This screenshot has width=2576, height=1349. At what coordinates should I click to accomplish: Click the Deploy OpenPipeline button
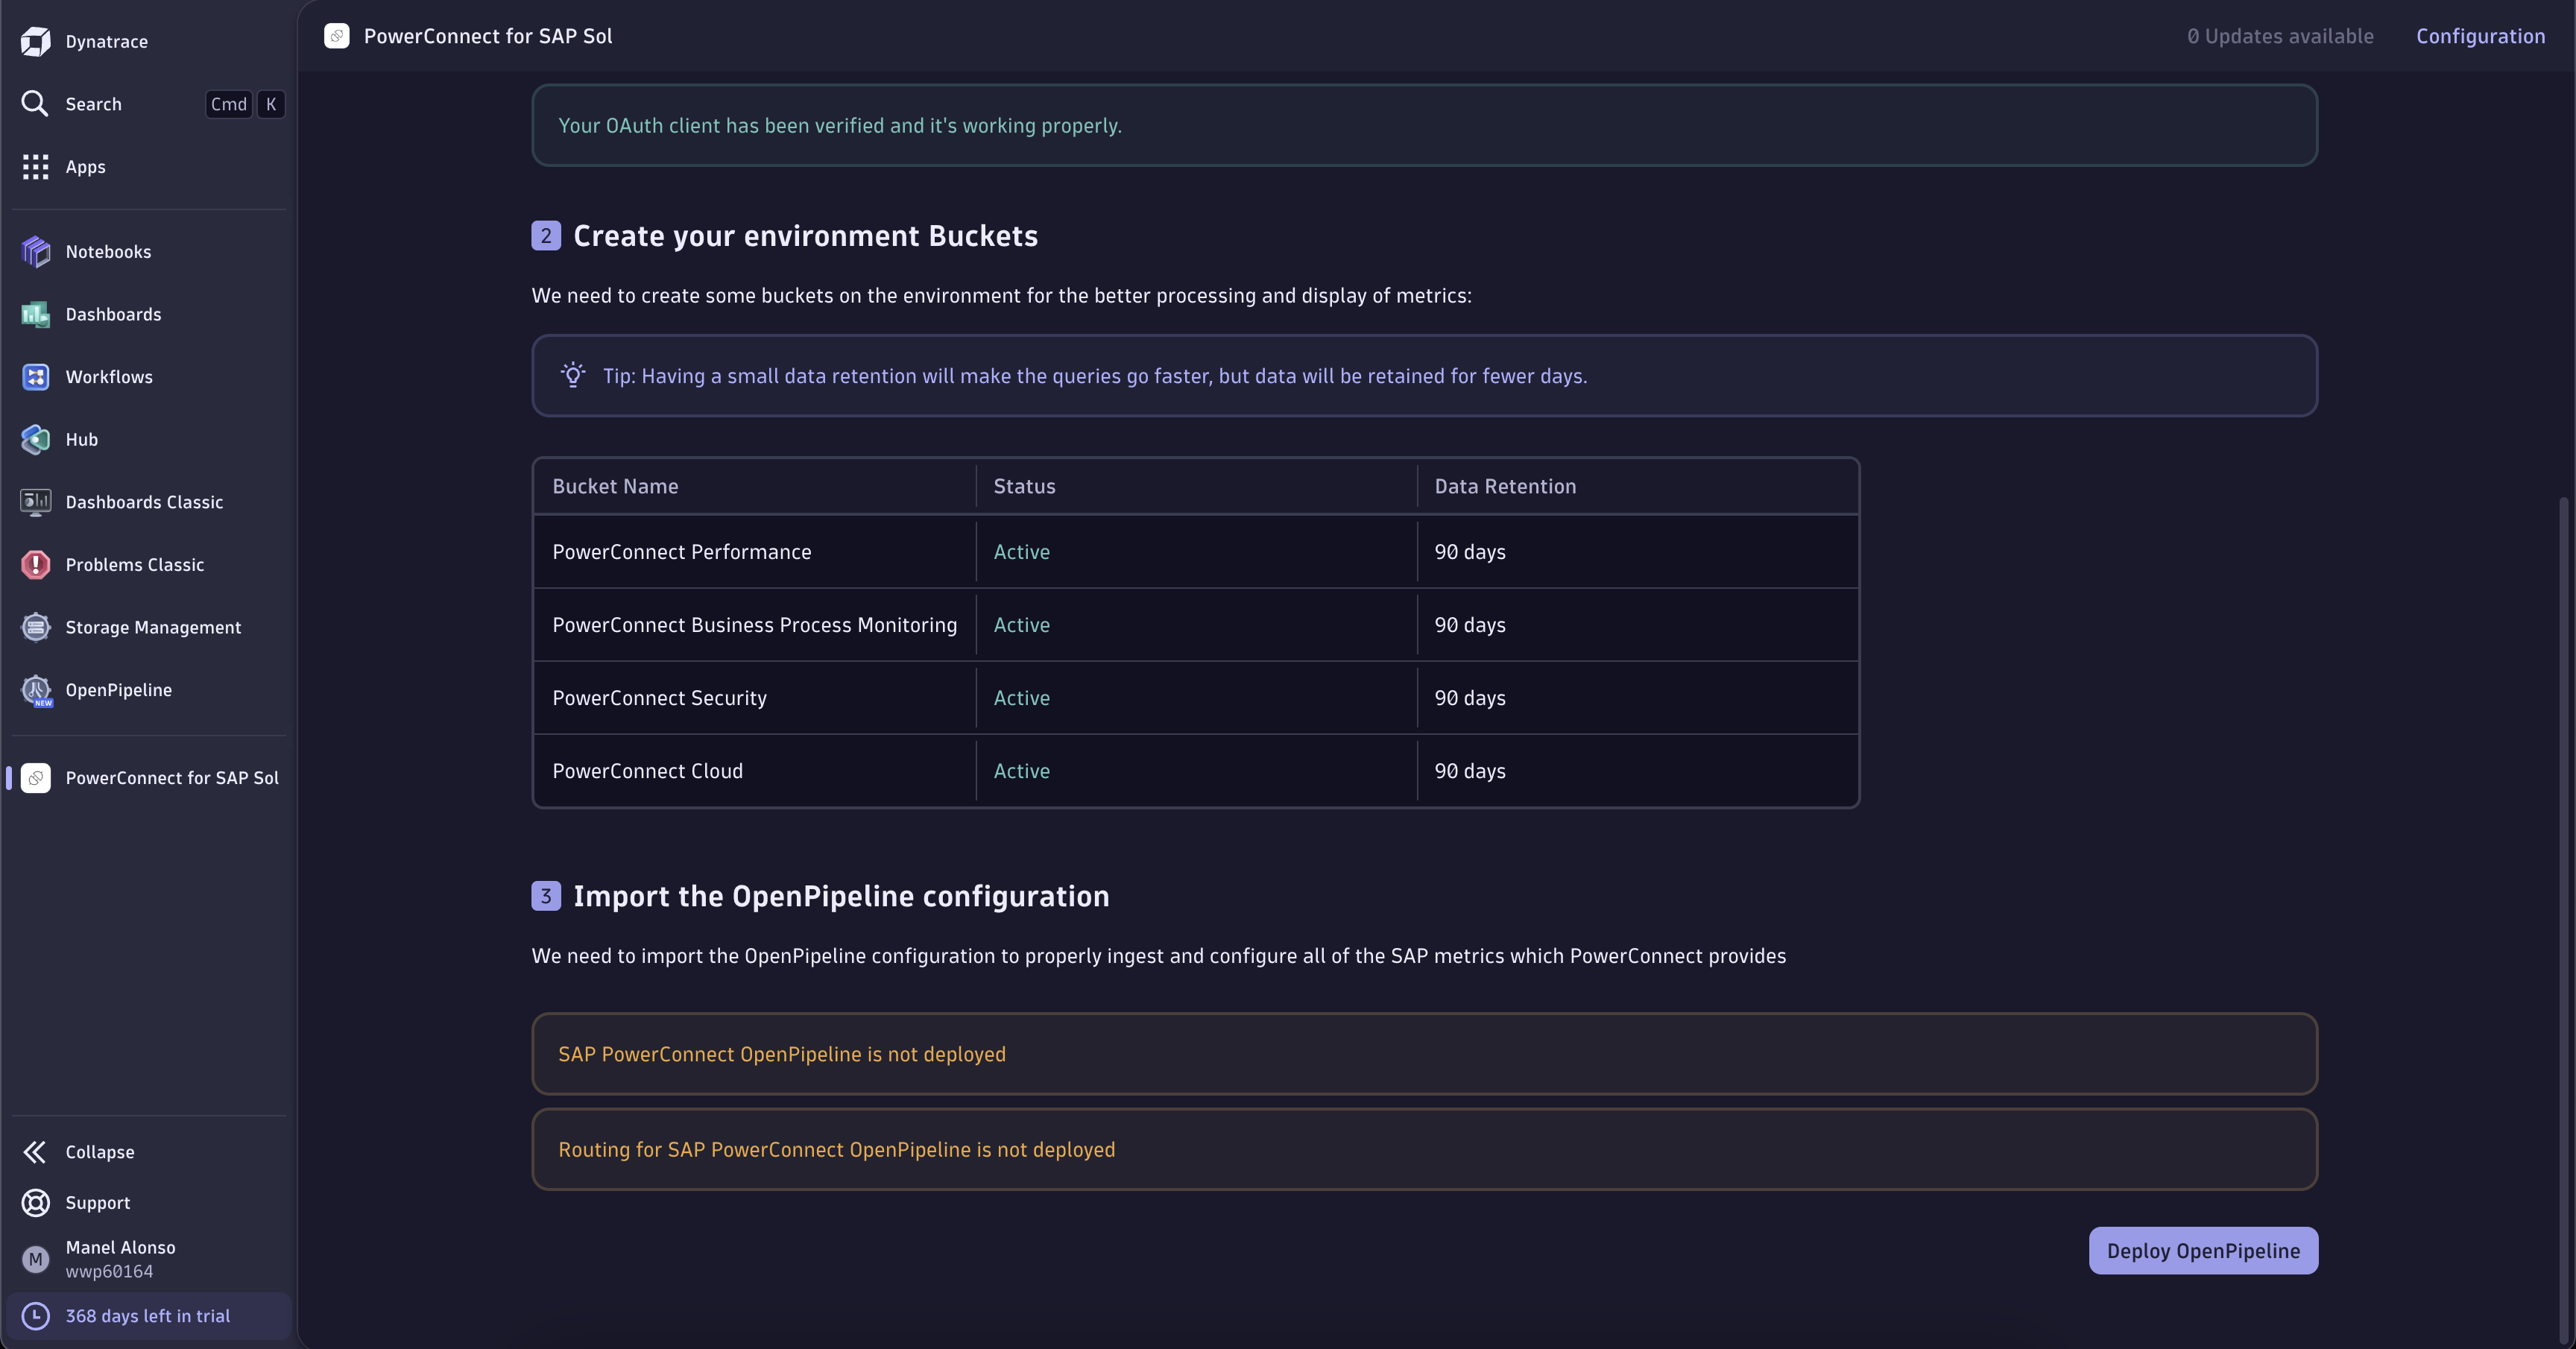click(x=2203, y=1251)
